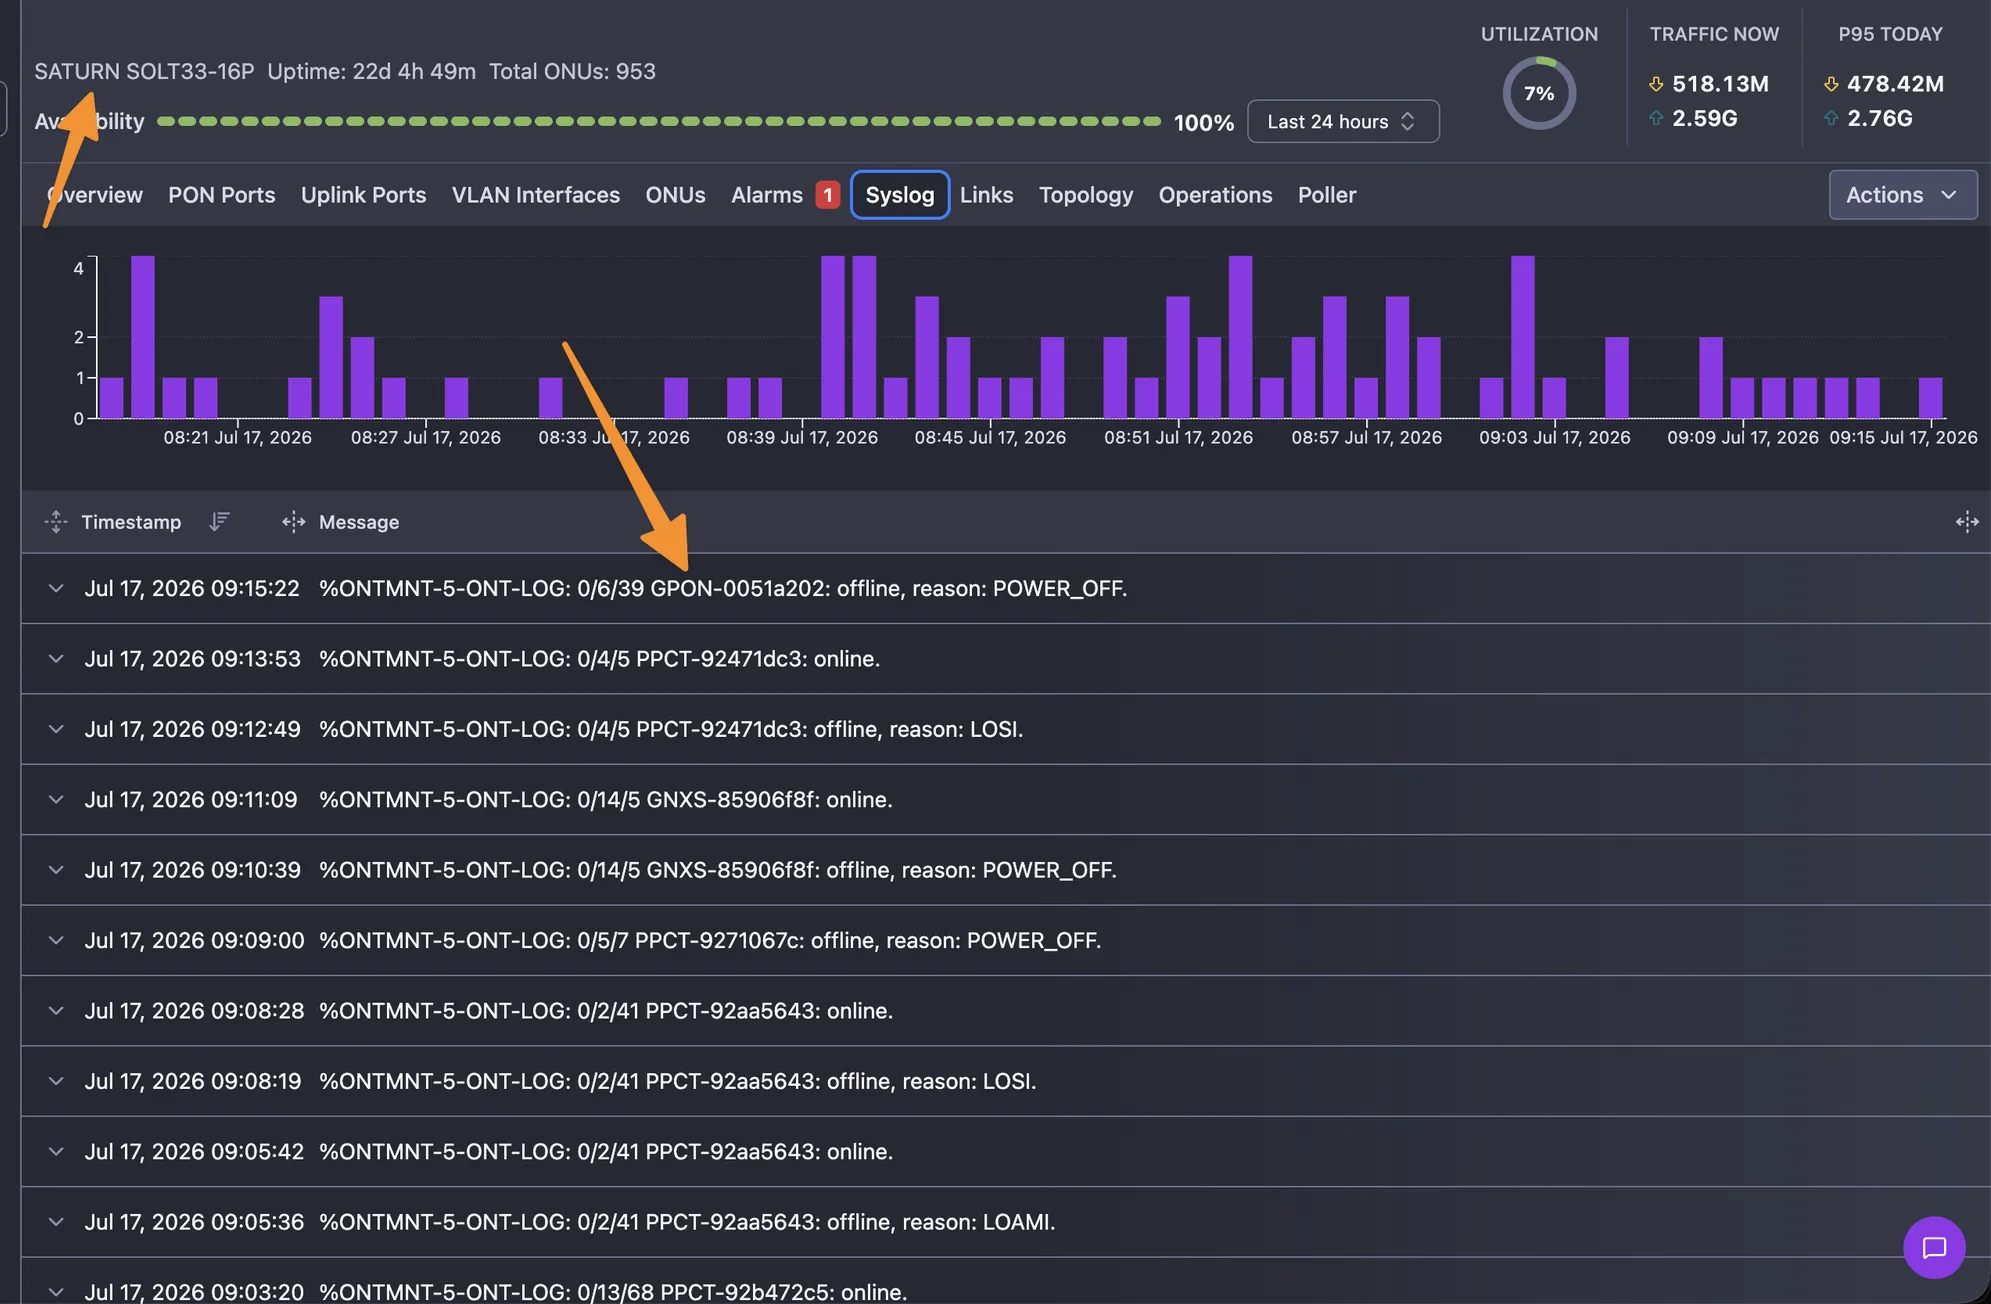Expand the 09:05:36 log entry
This screenshot has height=1304, width=1991.
[56, 1222]
